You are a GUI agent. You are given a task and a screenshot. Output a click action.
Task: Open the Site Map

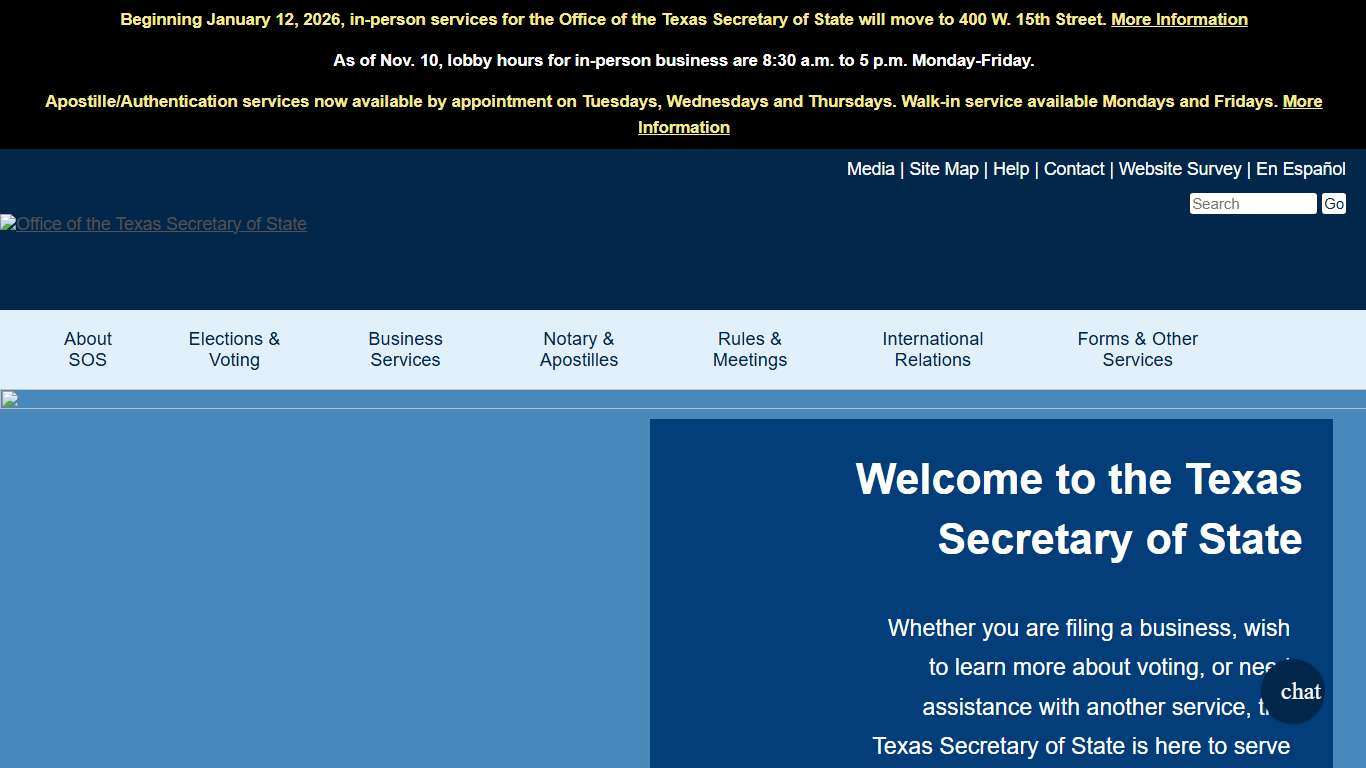[943, 169]
